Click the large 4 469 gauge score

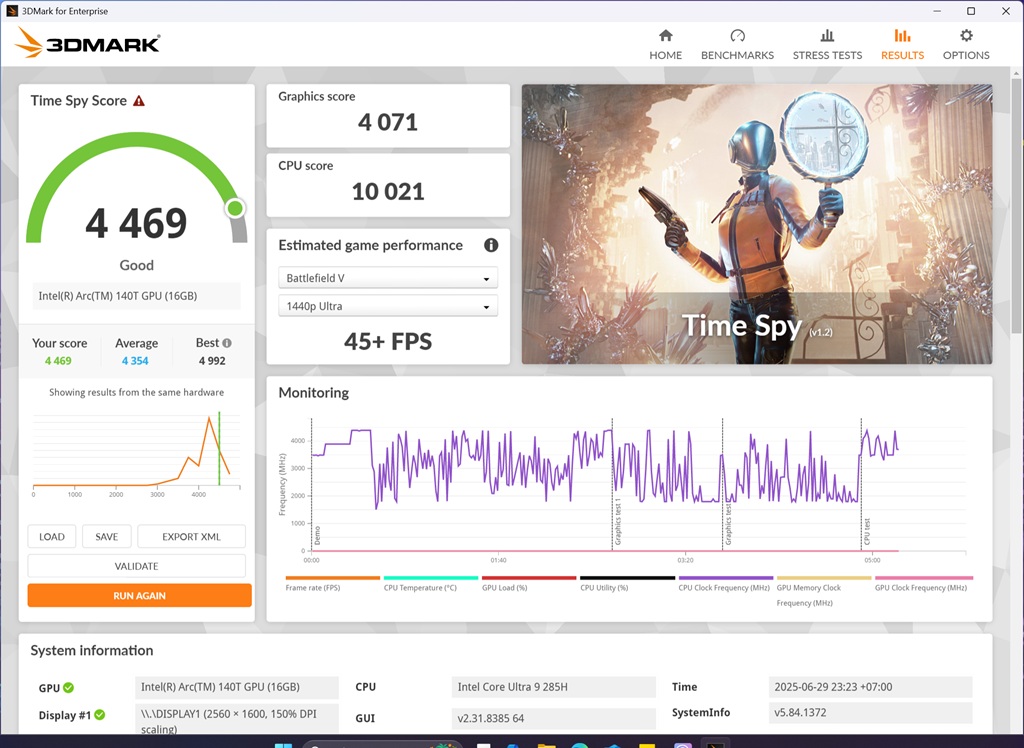click(x=136, y=223)
